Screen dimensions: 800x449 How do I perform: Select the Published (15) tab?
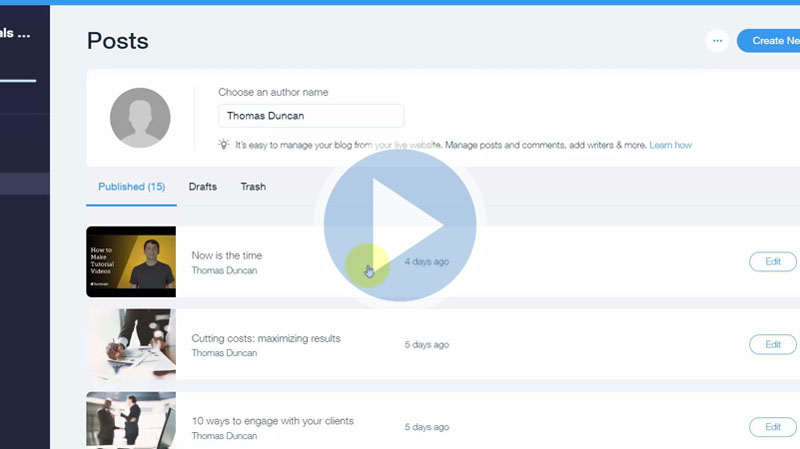(x=131, y=187)
